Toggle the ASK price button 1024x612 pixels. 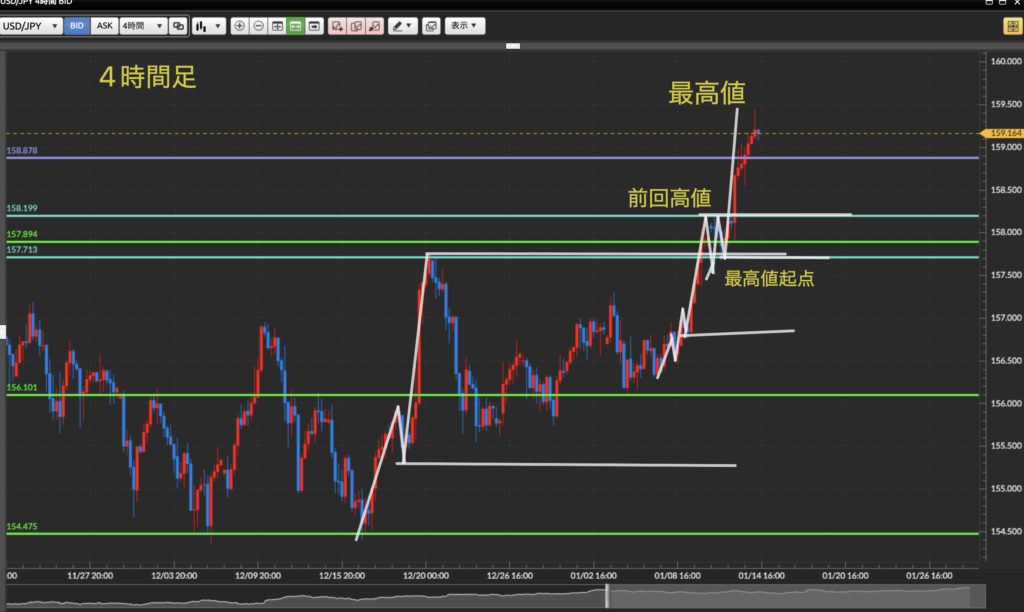[104, 26]
